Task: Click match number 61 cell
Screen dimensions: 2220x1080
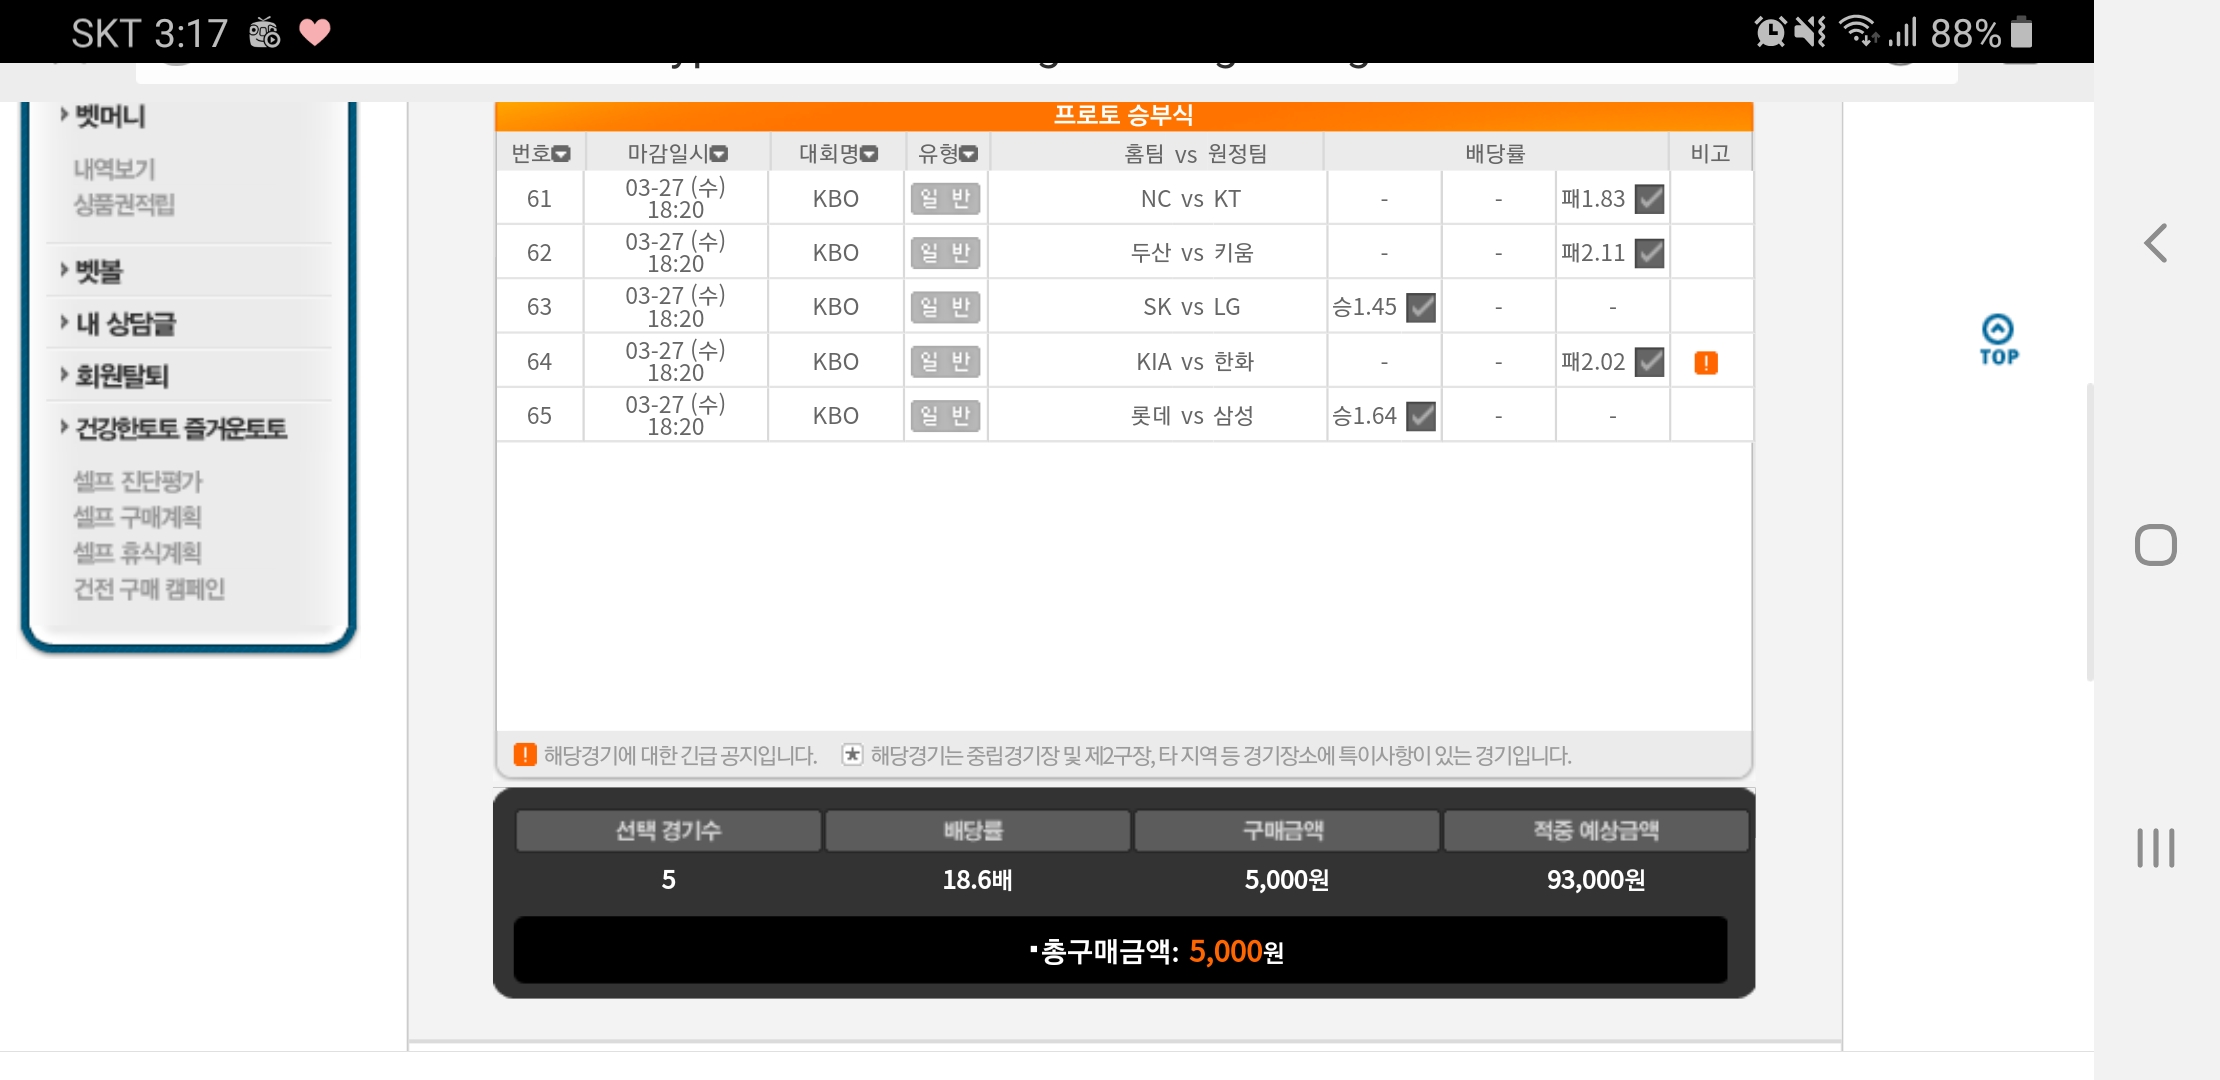Action: 539,199
